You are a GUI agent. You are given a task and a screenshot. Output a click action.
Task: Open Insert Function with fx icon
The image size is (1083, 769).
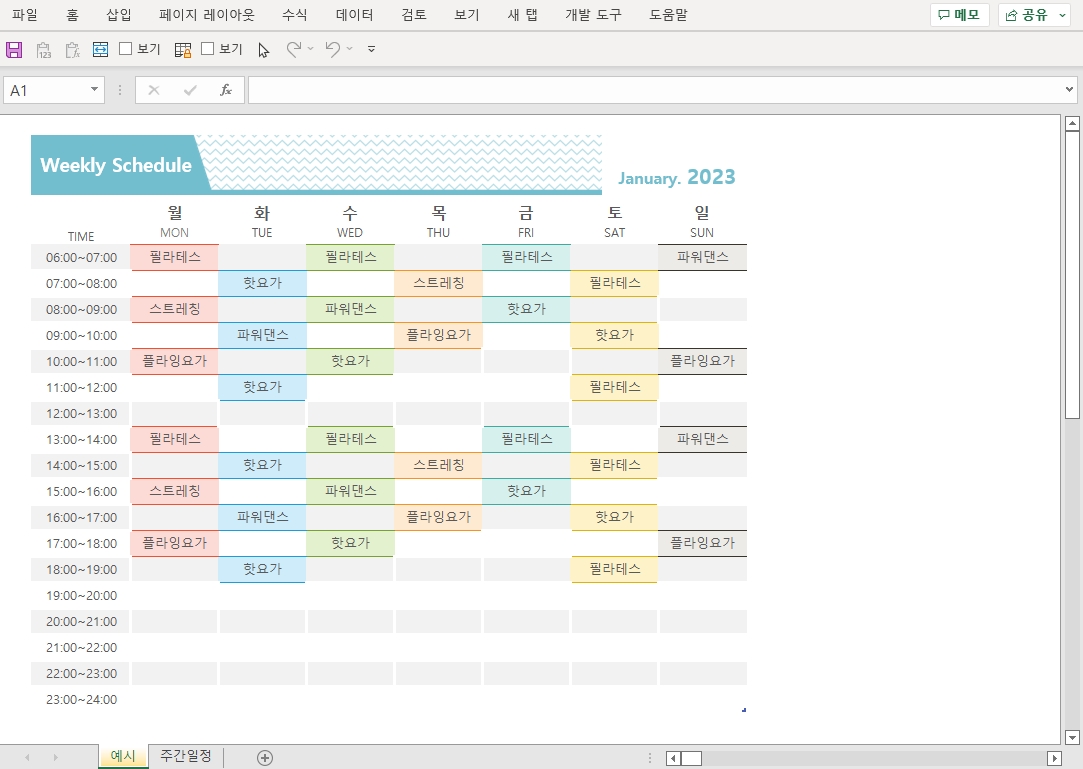click(226, 90)
